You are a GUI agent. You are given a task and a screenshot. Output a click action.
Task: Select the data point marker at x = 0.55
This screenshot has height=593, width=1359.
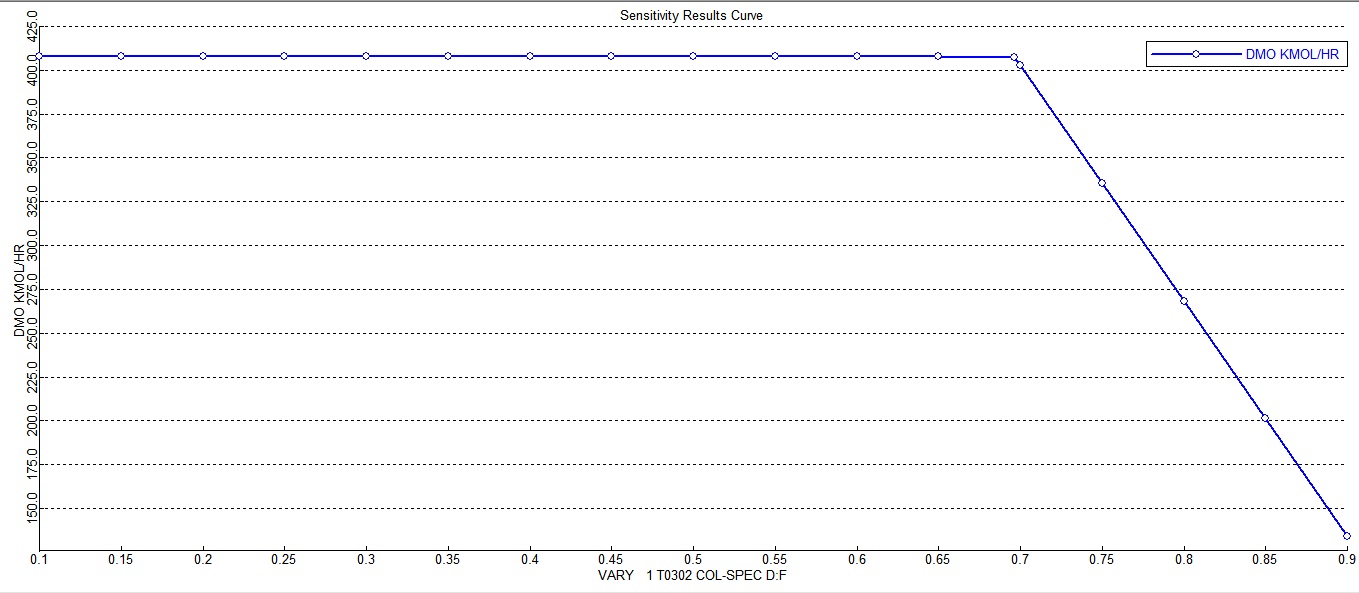pyautogui.click(x=775, y=56)
